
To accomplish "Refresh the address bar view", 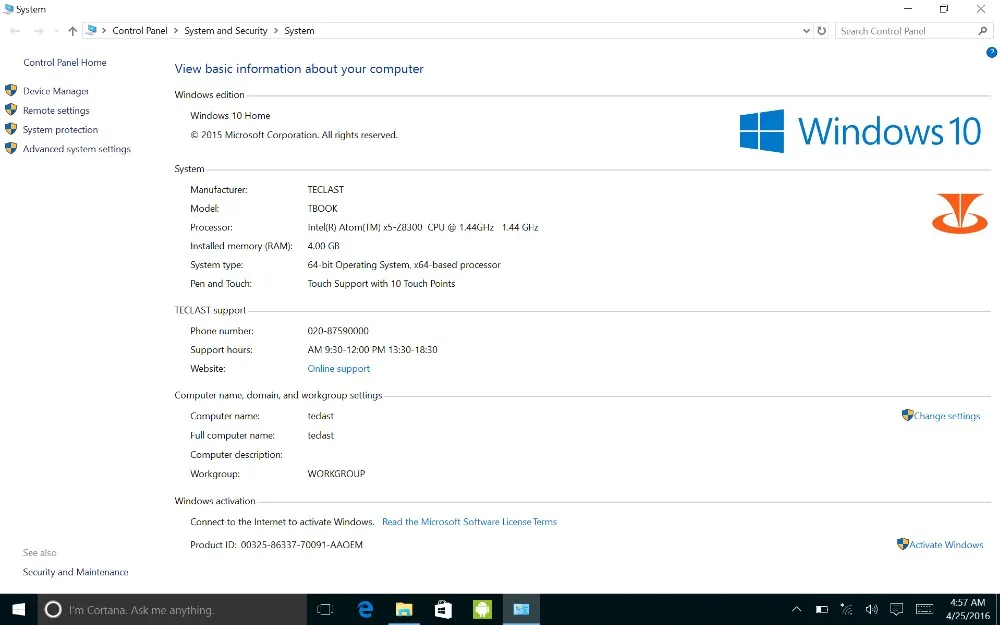I will (821, 31).
